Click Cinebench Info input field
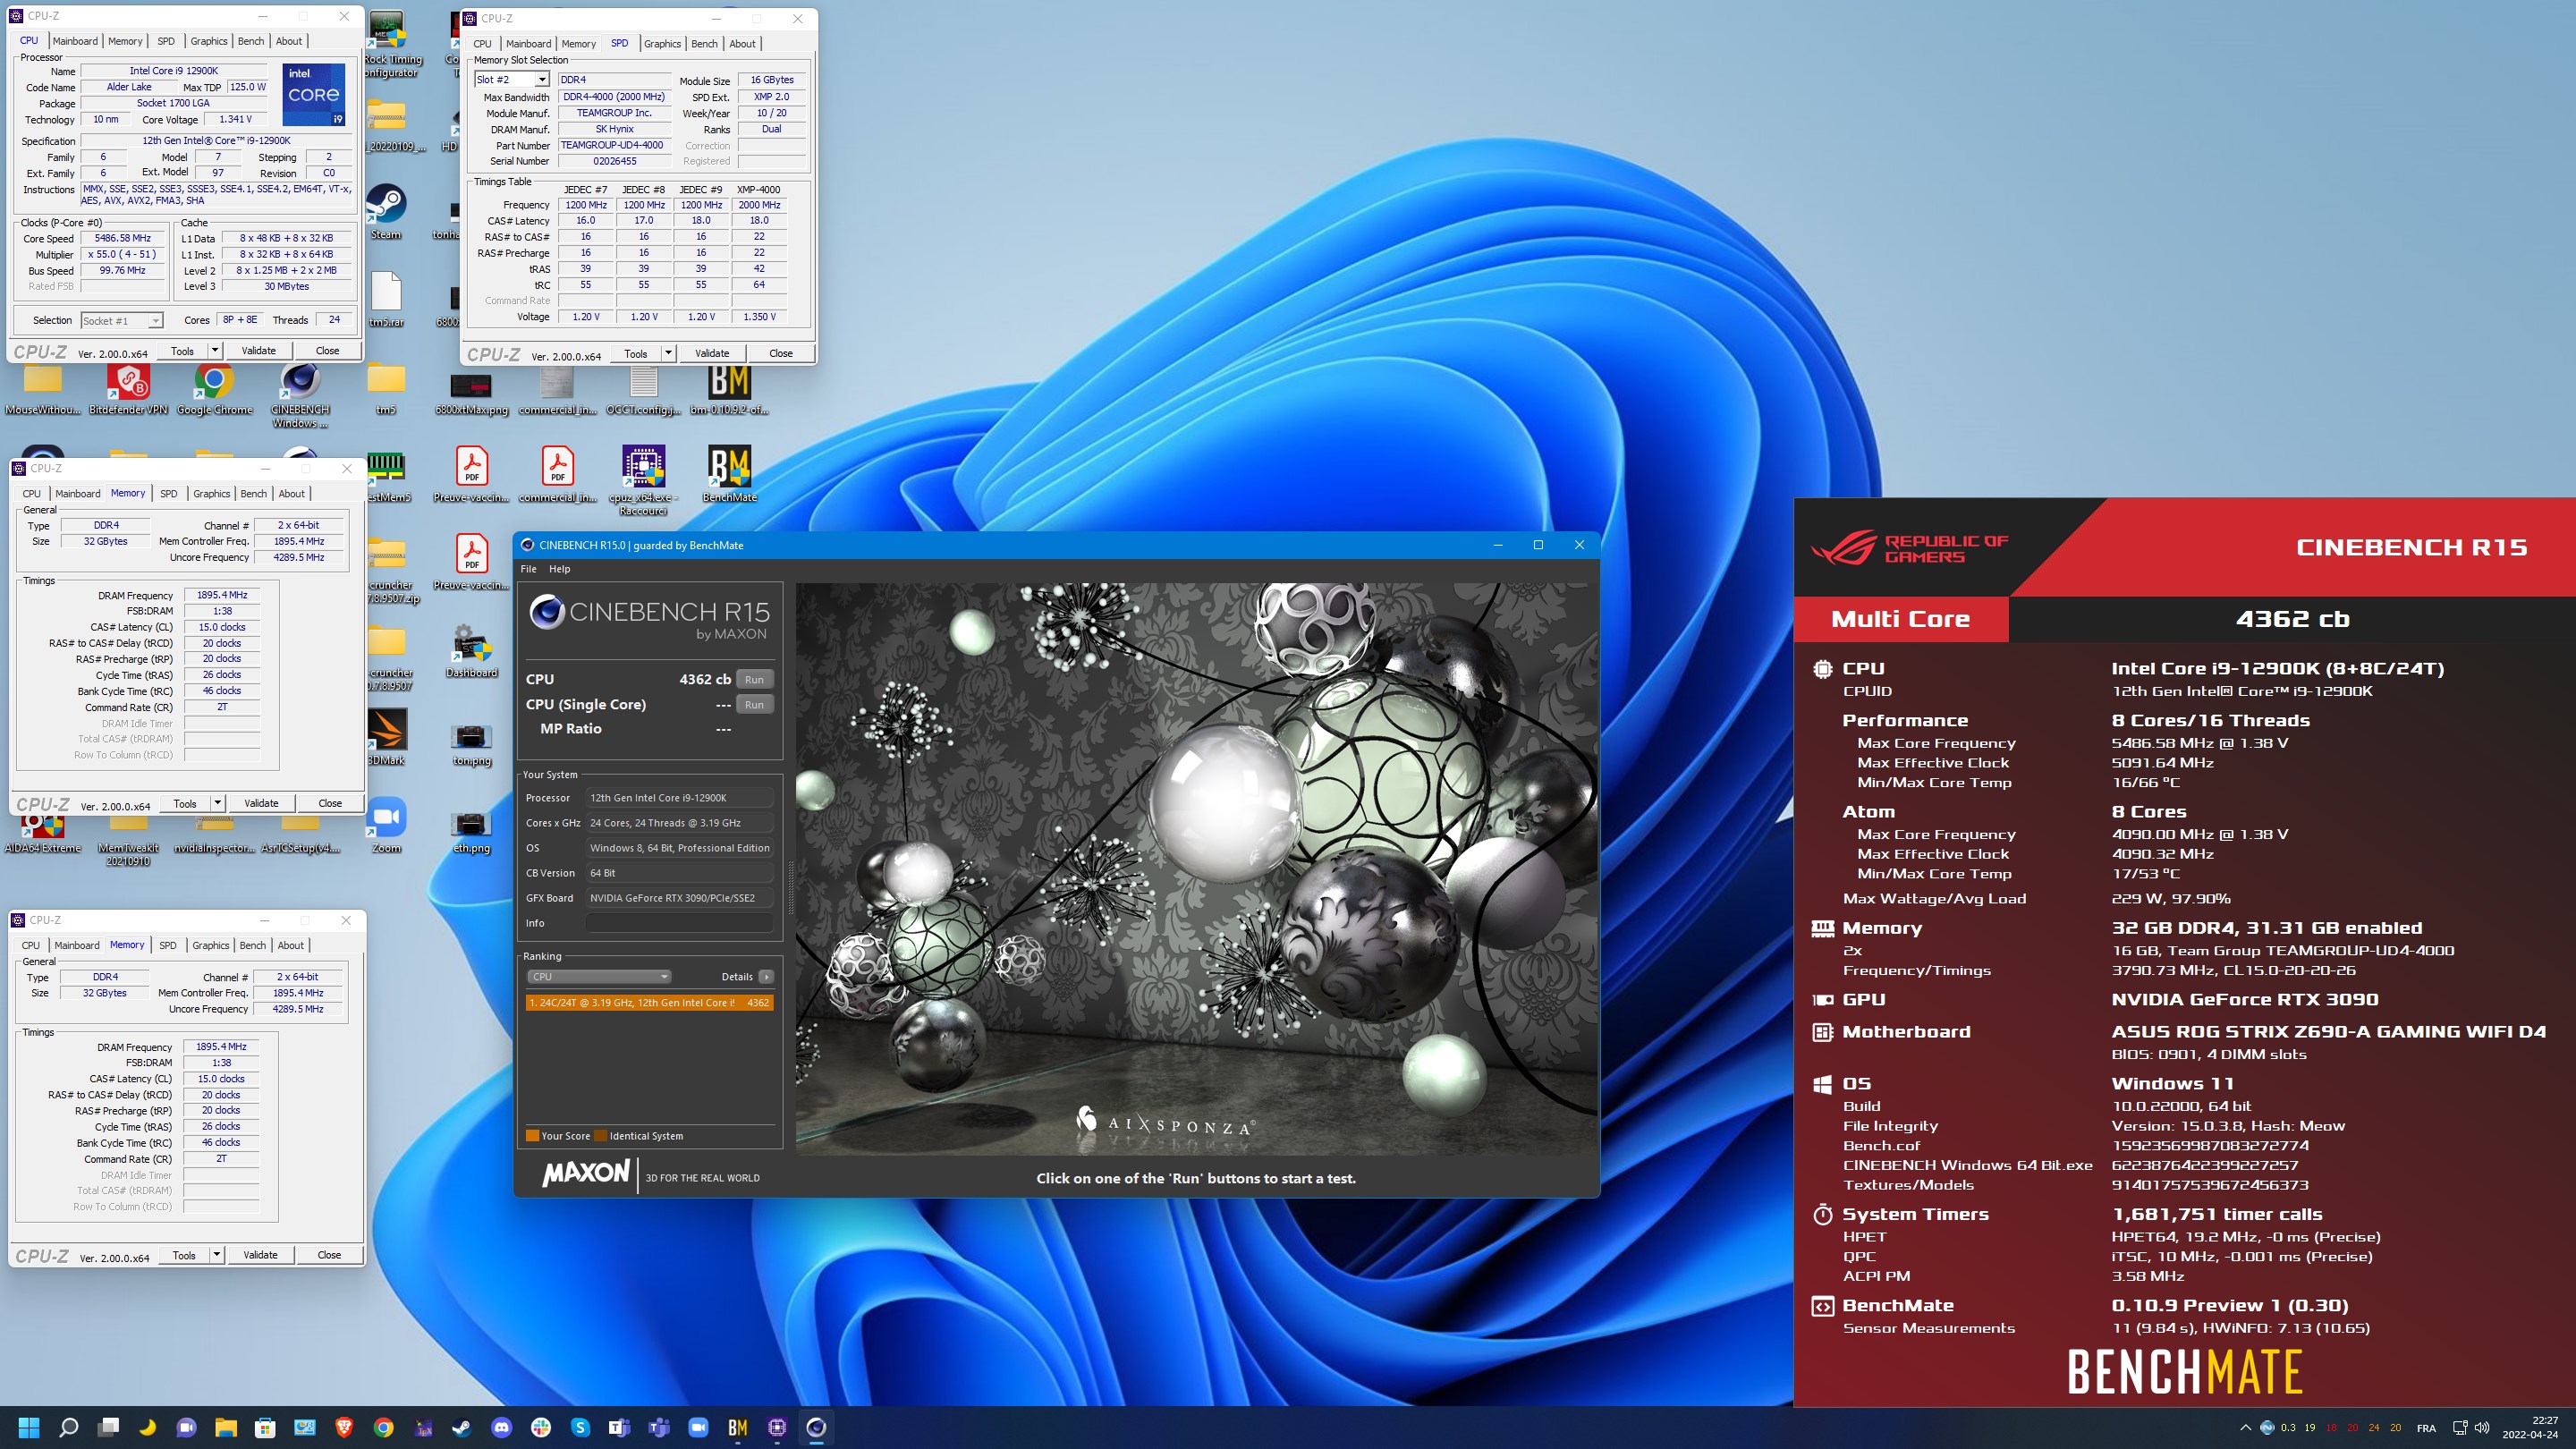Screen dimensions: 2576x1449 pos(679,923)
